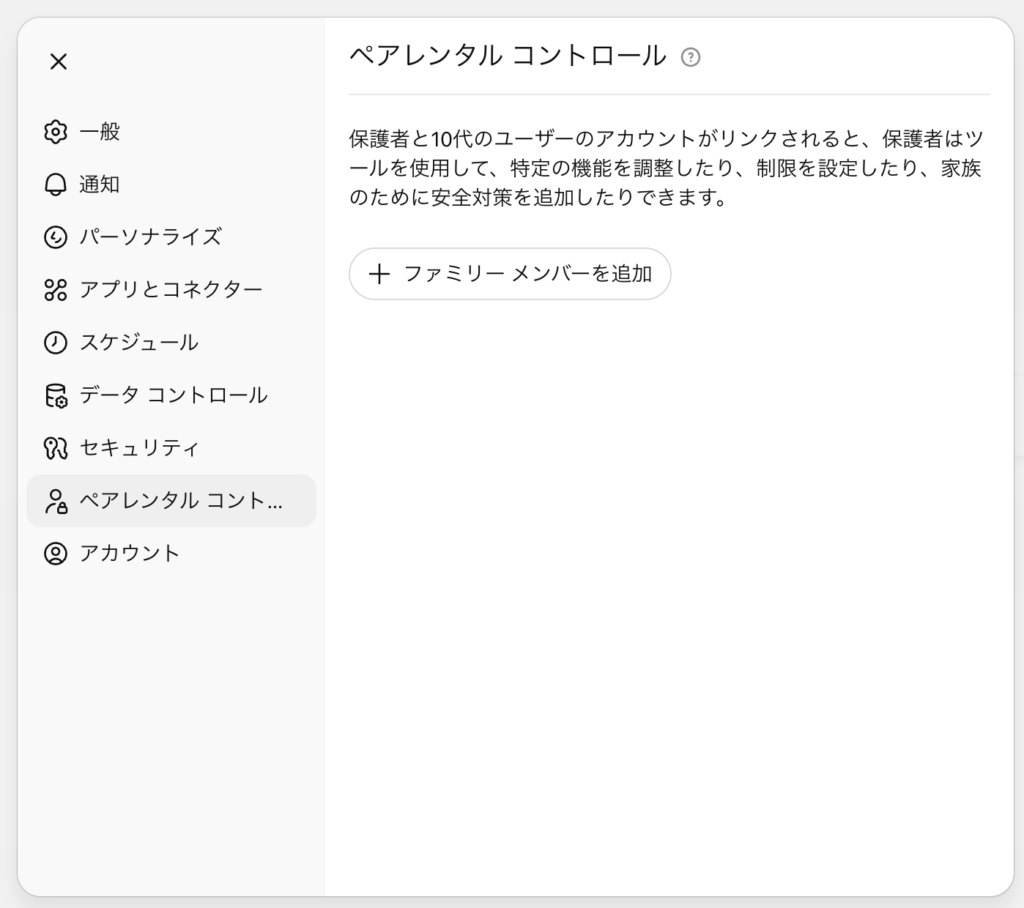Image resolution: width=1024 pixels, height=908 pixels.
Task: Click the clock icon for スケジュール
Action: [x=55, y=343]
